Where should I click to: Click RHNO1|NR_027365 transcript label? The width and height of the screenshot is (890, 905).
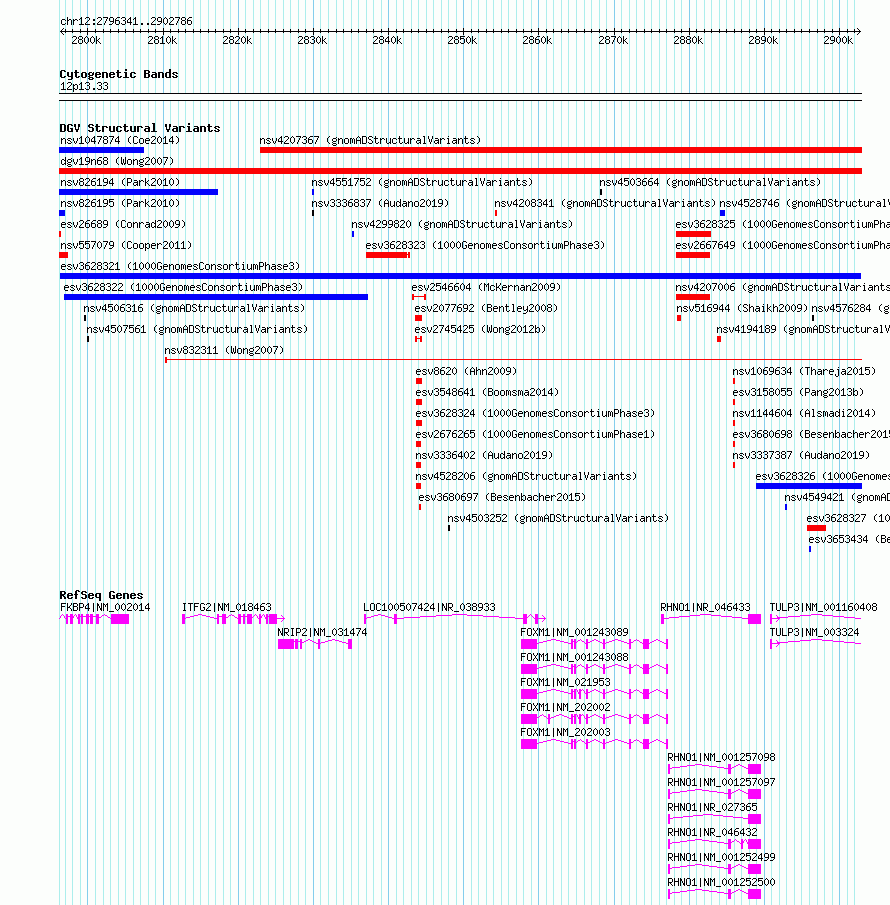pos(712,807)
